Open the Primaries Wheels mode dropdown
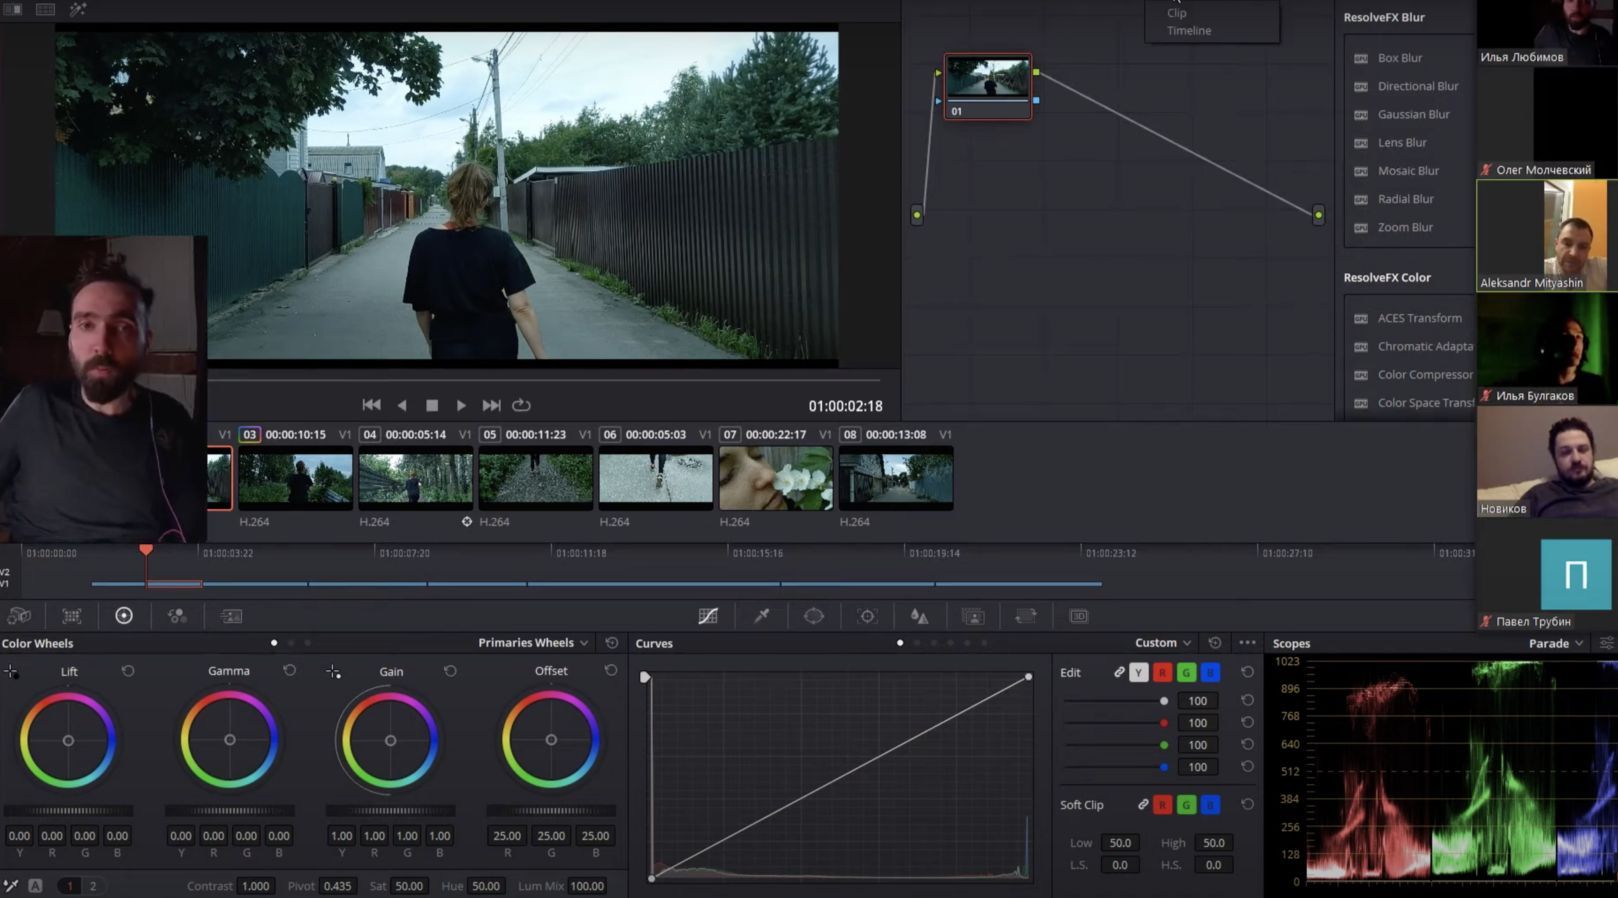The width and height of the screenshot is (1618, 898). tap(532, 643)
